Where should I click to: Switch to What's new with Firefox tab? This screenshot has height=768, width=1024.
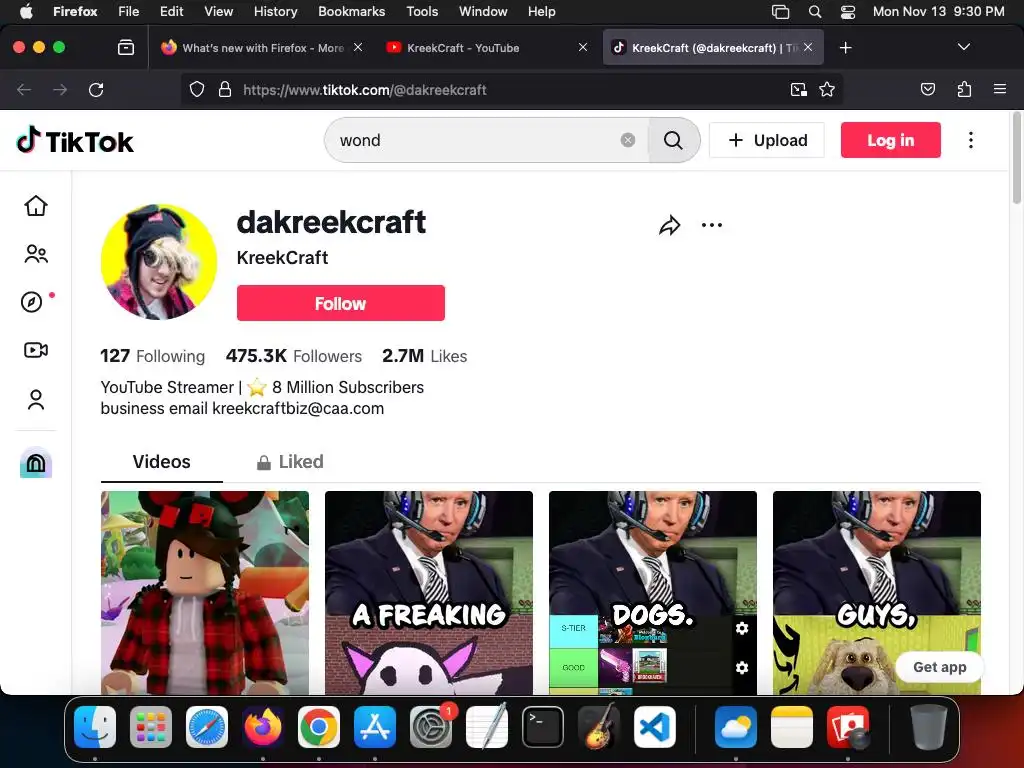(261, 48)
